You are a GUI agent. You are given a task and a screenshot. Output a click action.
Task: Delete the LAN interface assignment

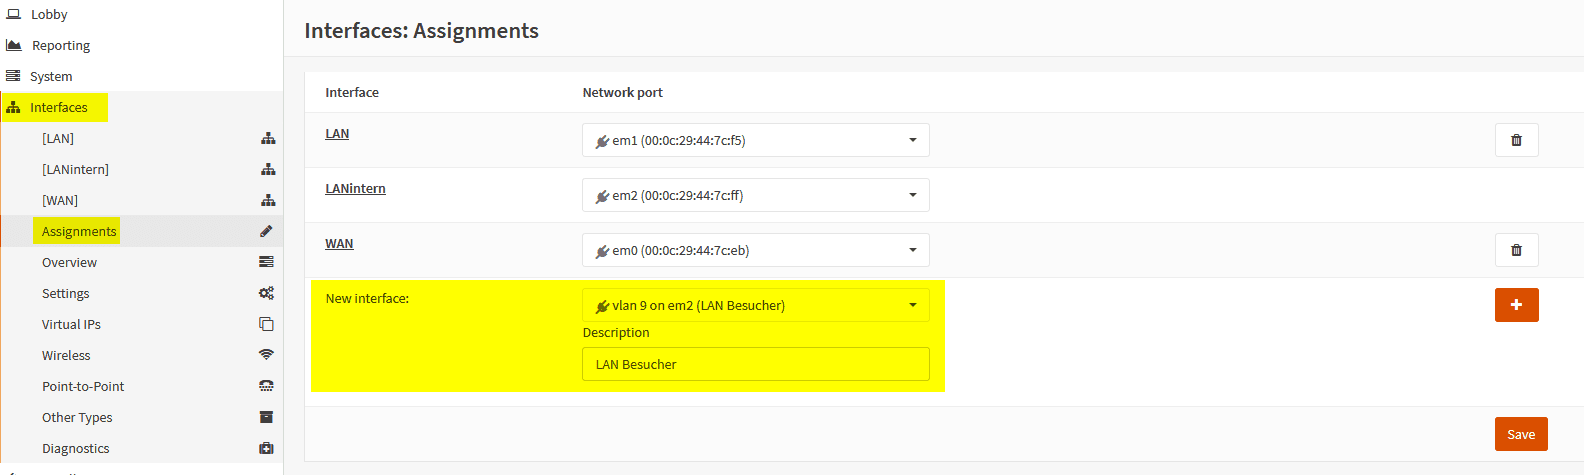1516,140
